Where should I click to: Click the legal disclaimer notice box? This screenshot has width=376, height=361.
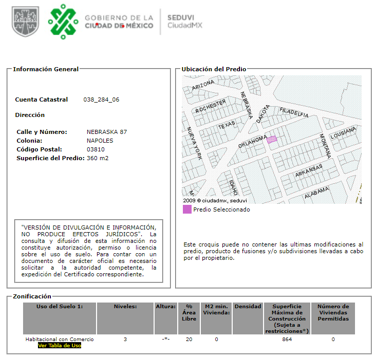tap(89, 251)
